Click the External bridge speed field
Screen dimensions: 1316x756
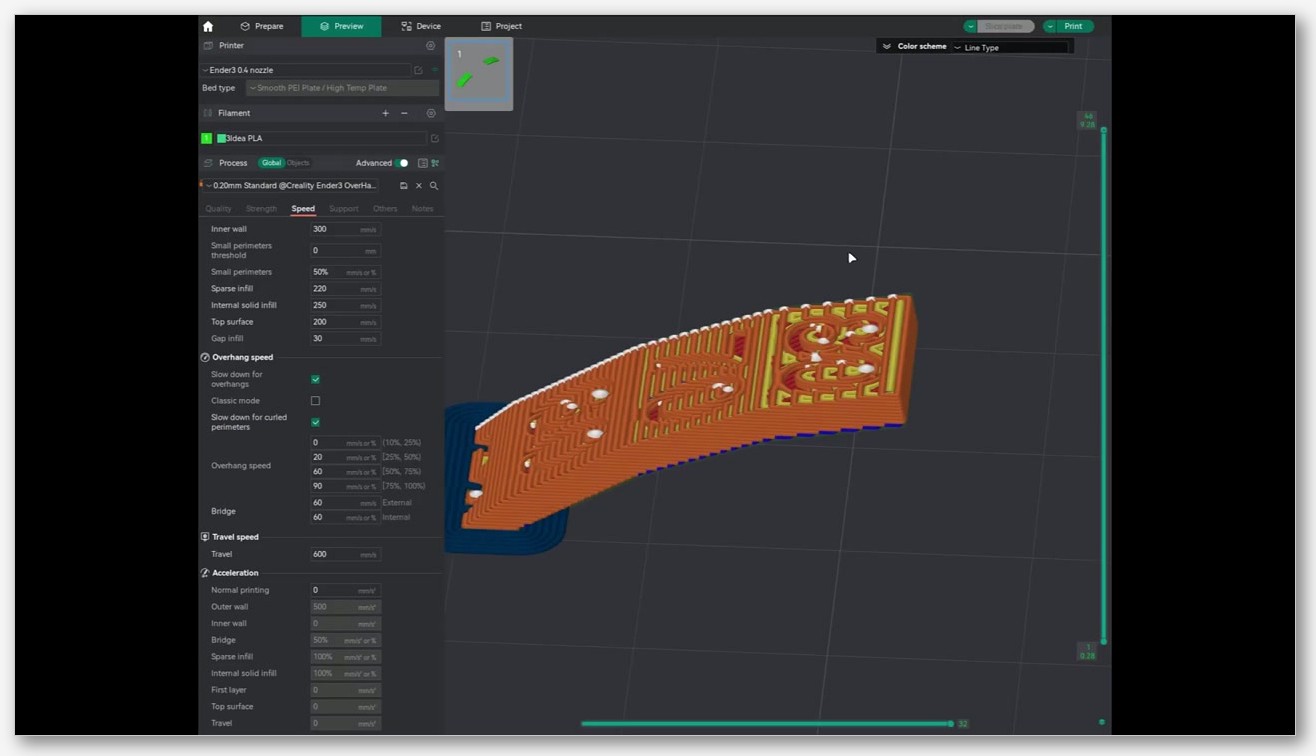click(x=345, y=503)
